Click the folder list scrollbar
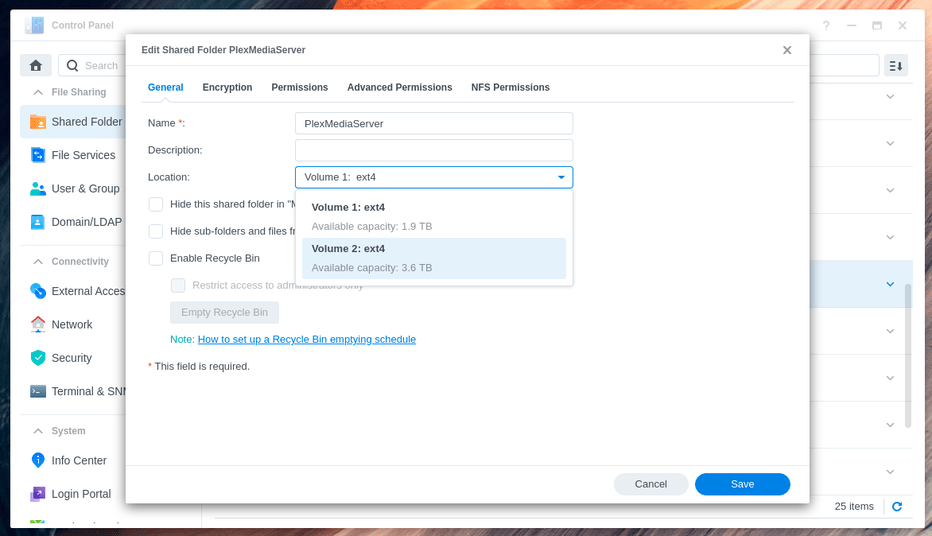 [908, 355]
